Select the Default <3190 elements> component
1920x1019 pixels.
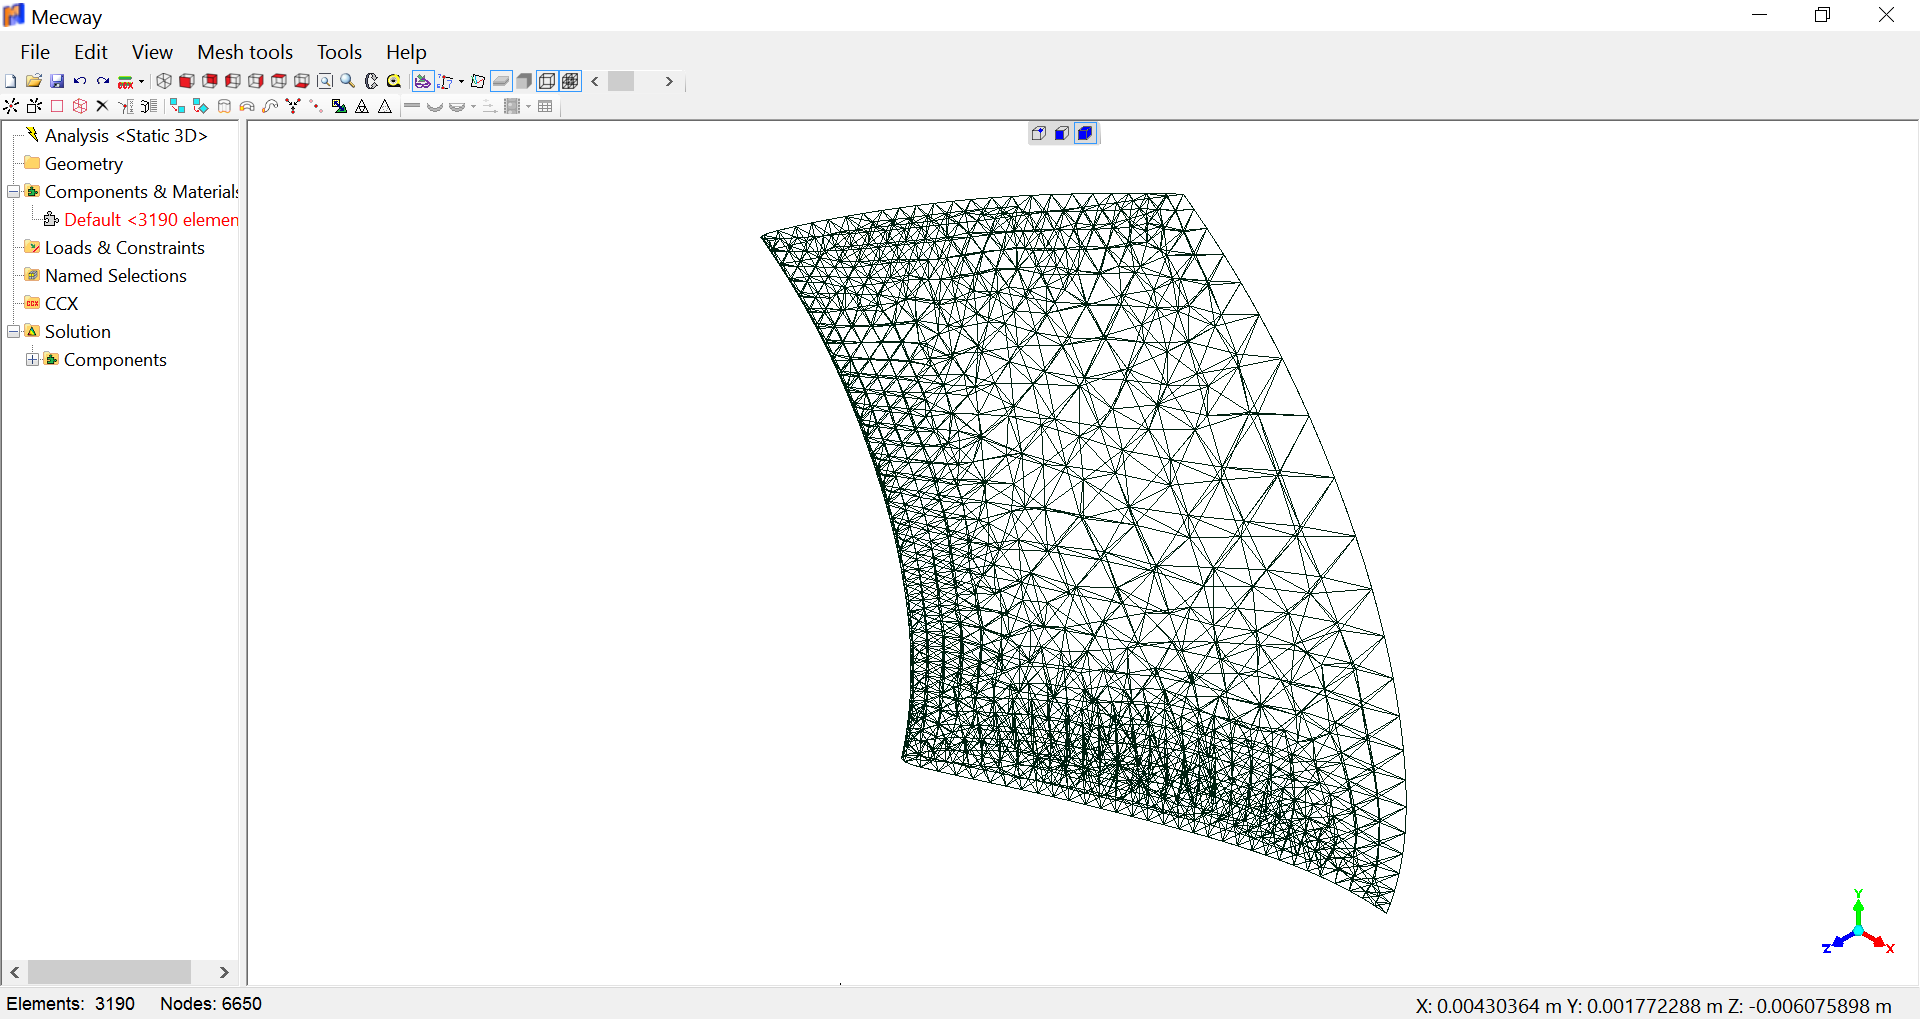(151, 219)
